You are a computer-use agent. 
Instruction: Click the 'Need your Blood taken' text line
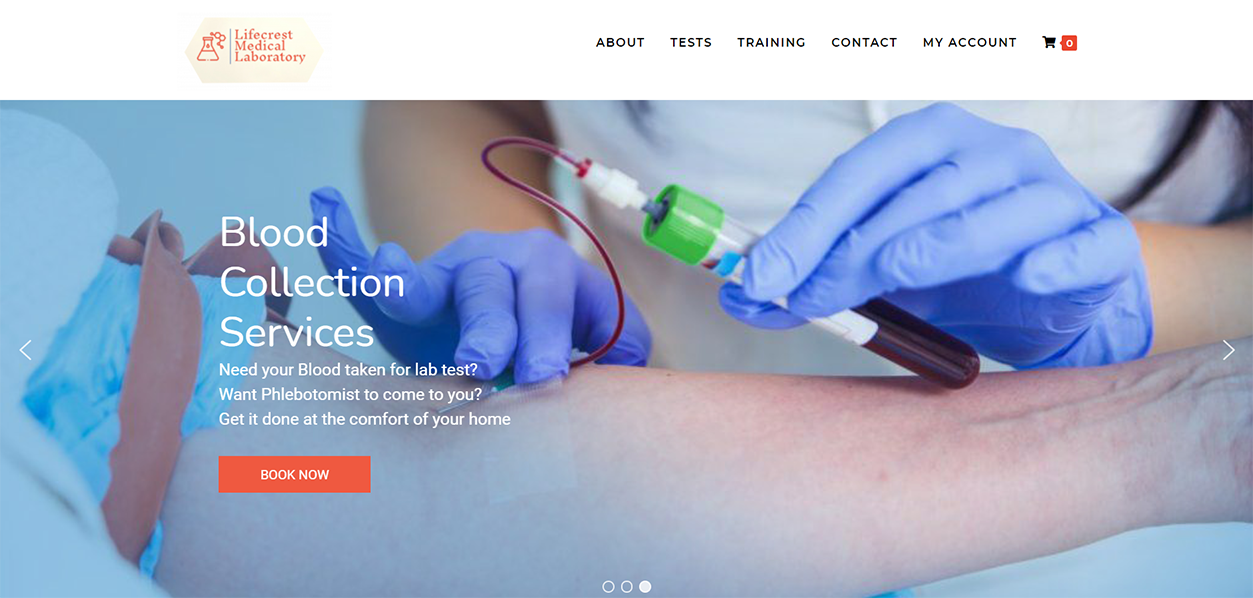(x=348, y=369)
